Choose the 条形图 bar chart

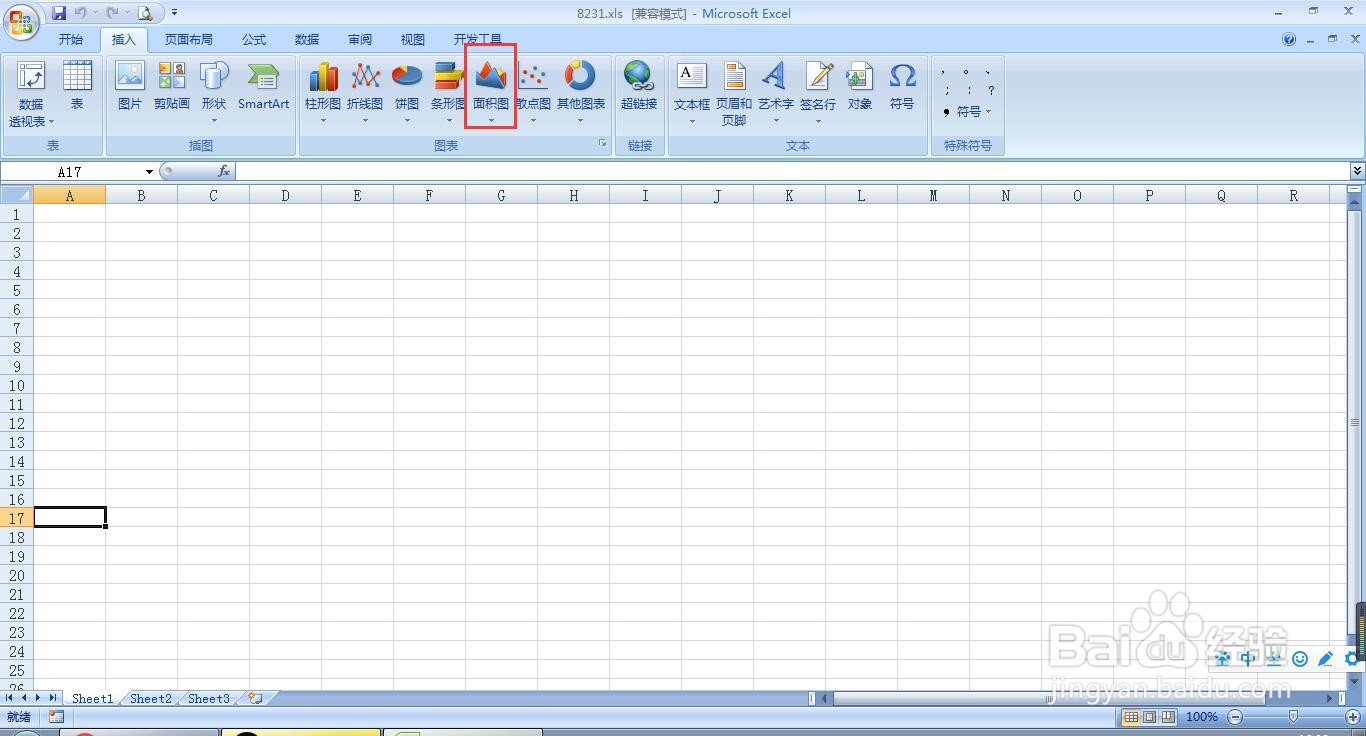tap(448, 92)
